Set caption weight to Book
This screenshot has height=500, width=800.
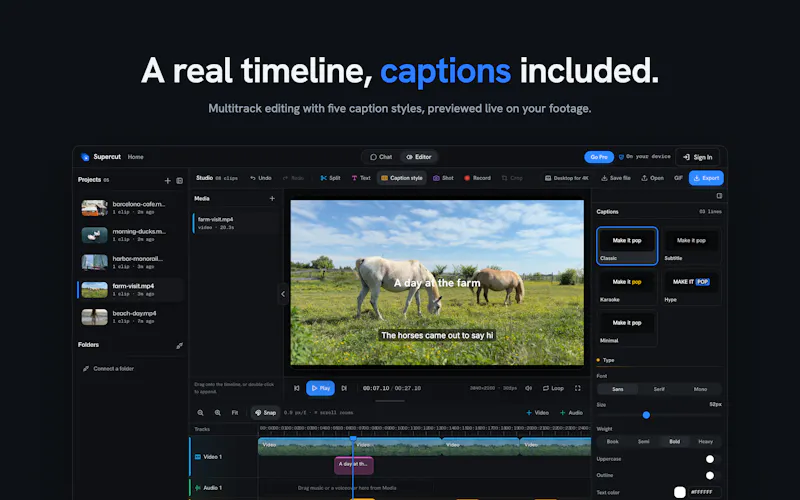(x=613, y=441)
